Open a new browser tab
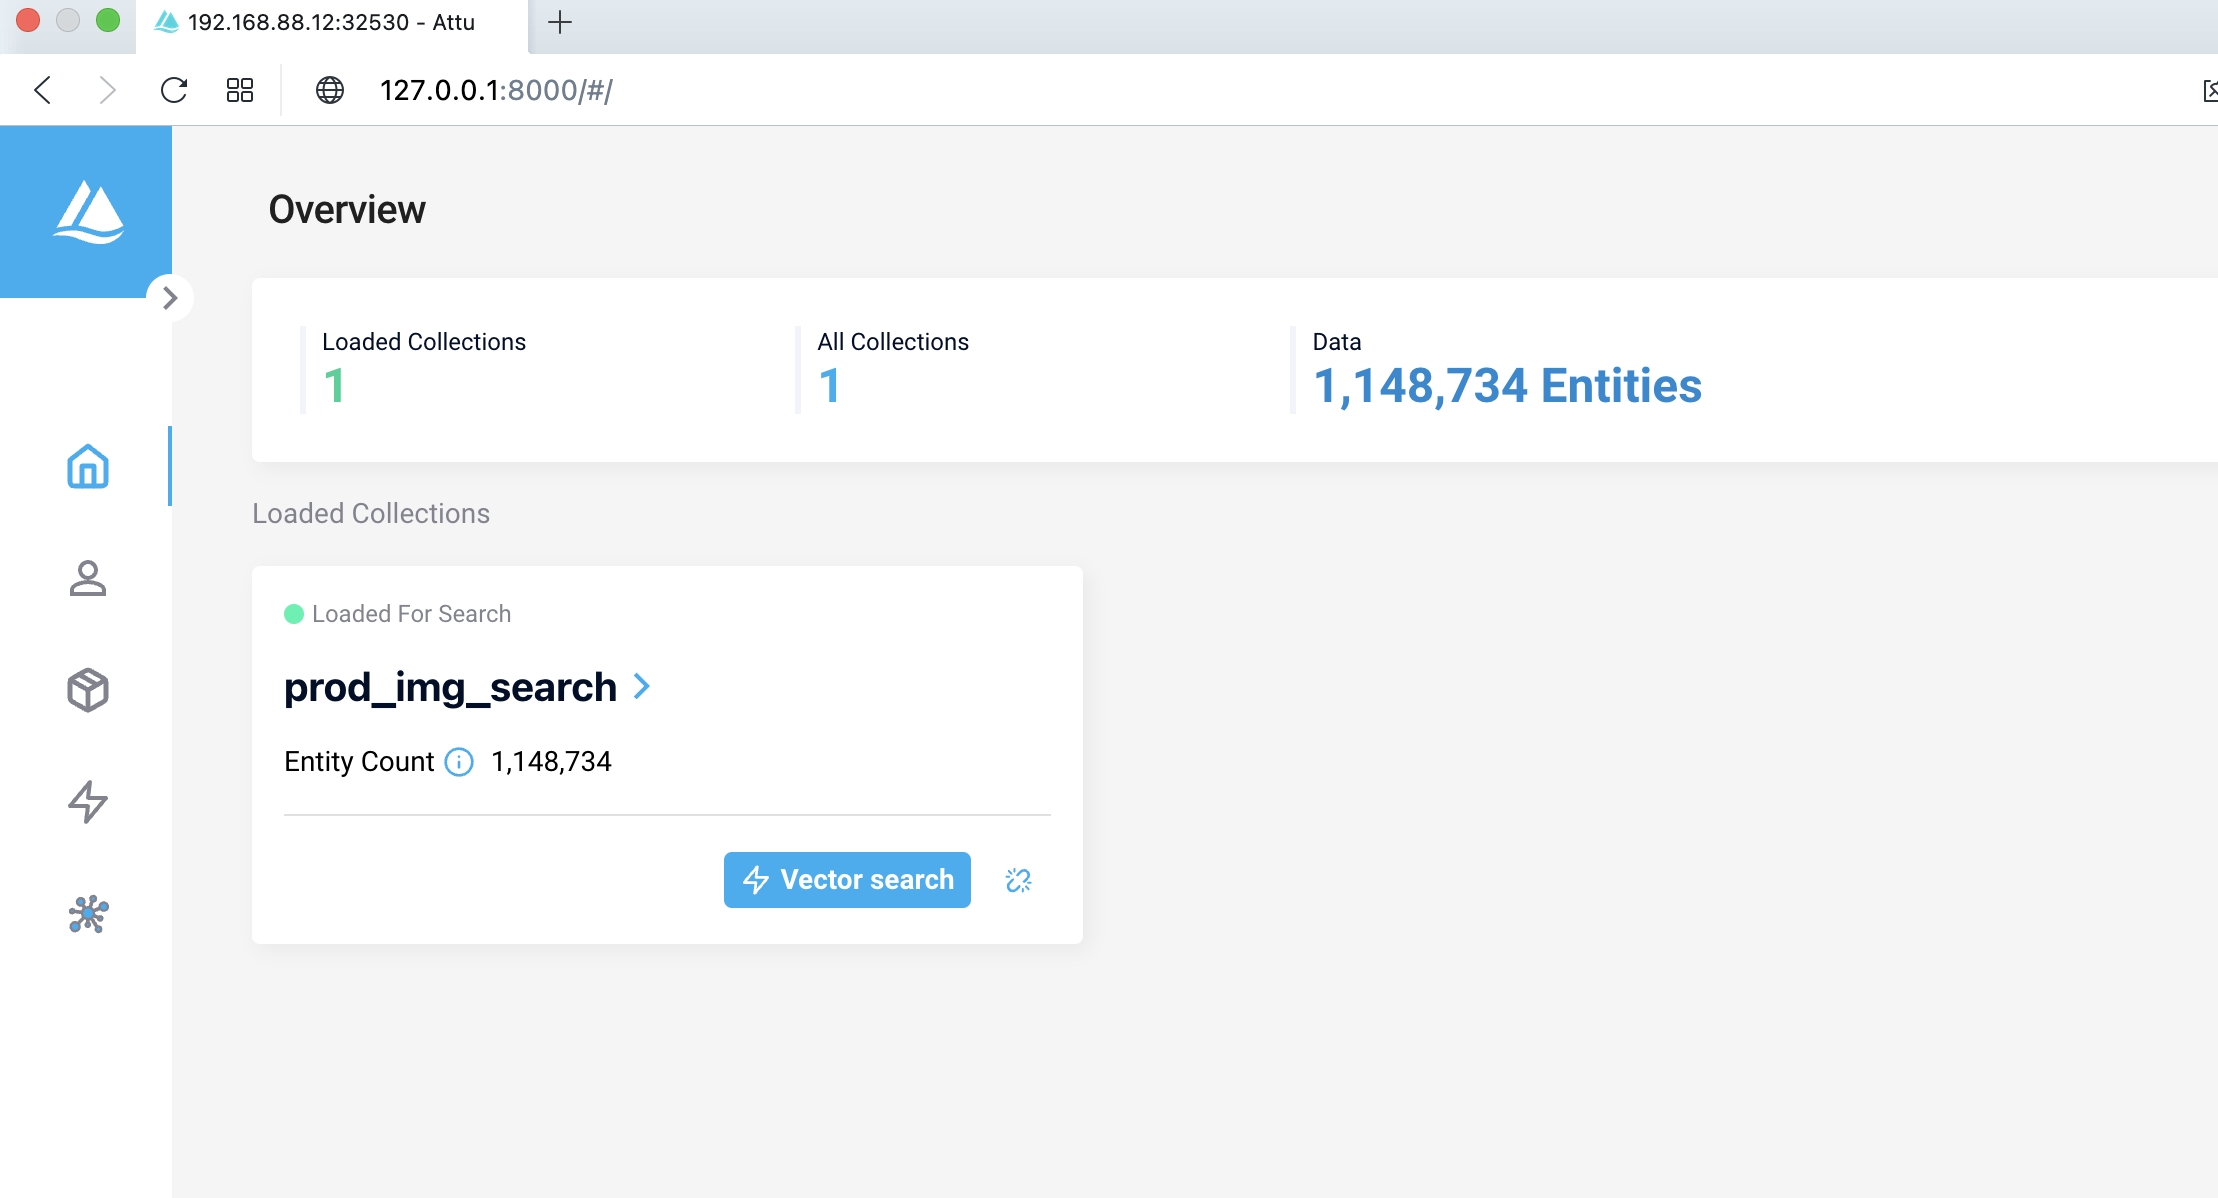This screenshot has height=1198, width=2218. pos(560,22)
